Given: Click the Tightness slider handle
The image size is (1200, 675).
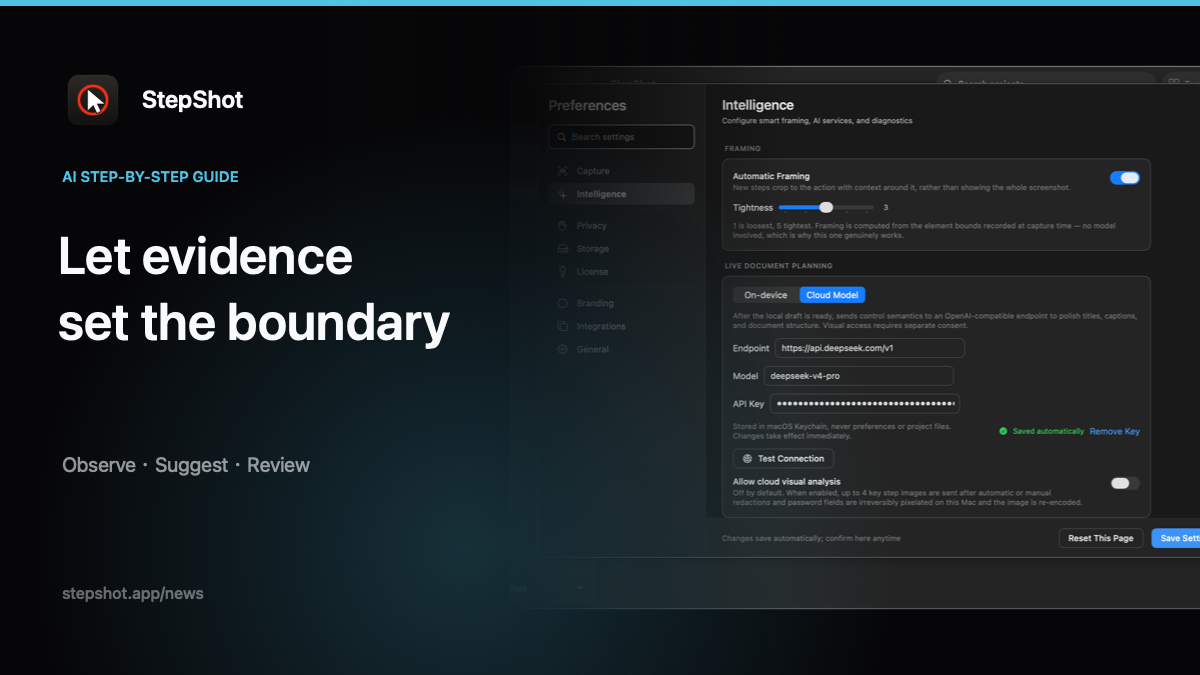Looking at the screenshot, I should coord(826,207).
